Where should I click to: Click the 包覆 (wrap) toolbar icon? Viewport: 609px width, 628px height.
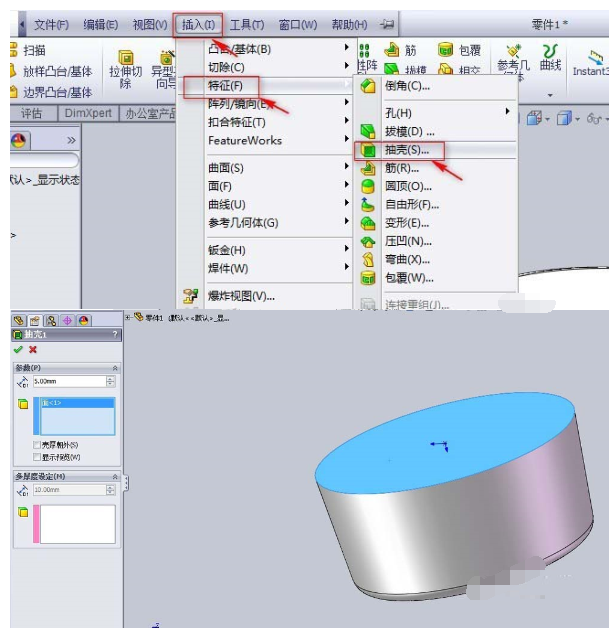[445, 50]
